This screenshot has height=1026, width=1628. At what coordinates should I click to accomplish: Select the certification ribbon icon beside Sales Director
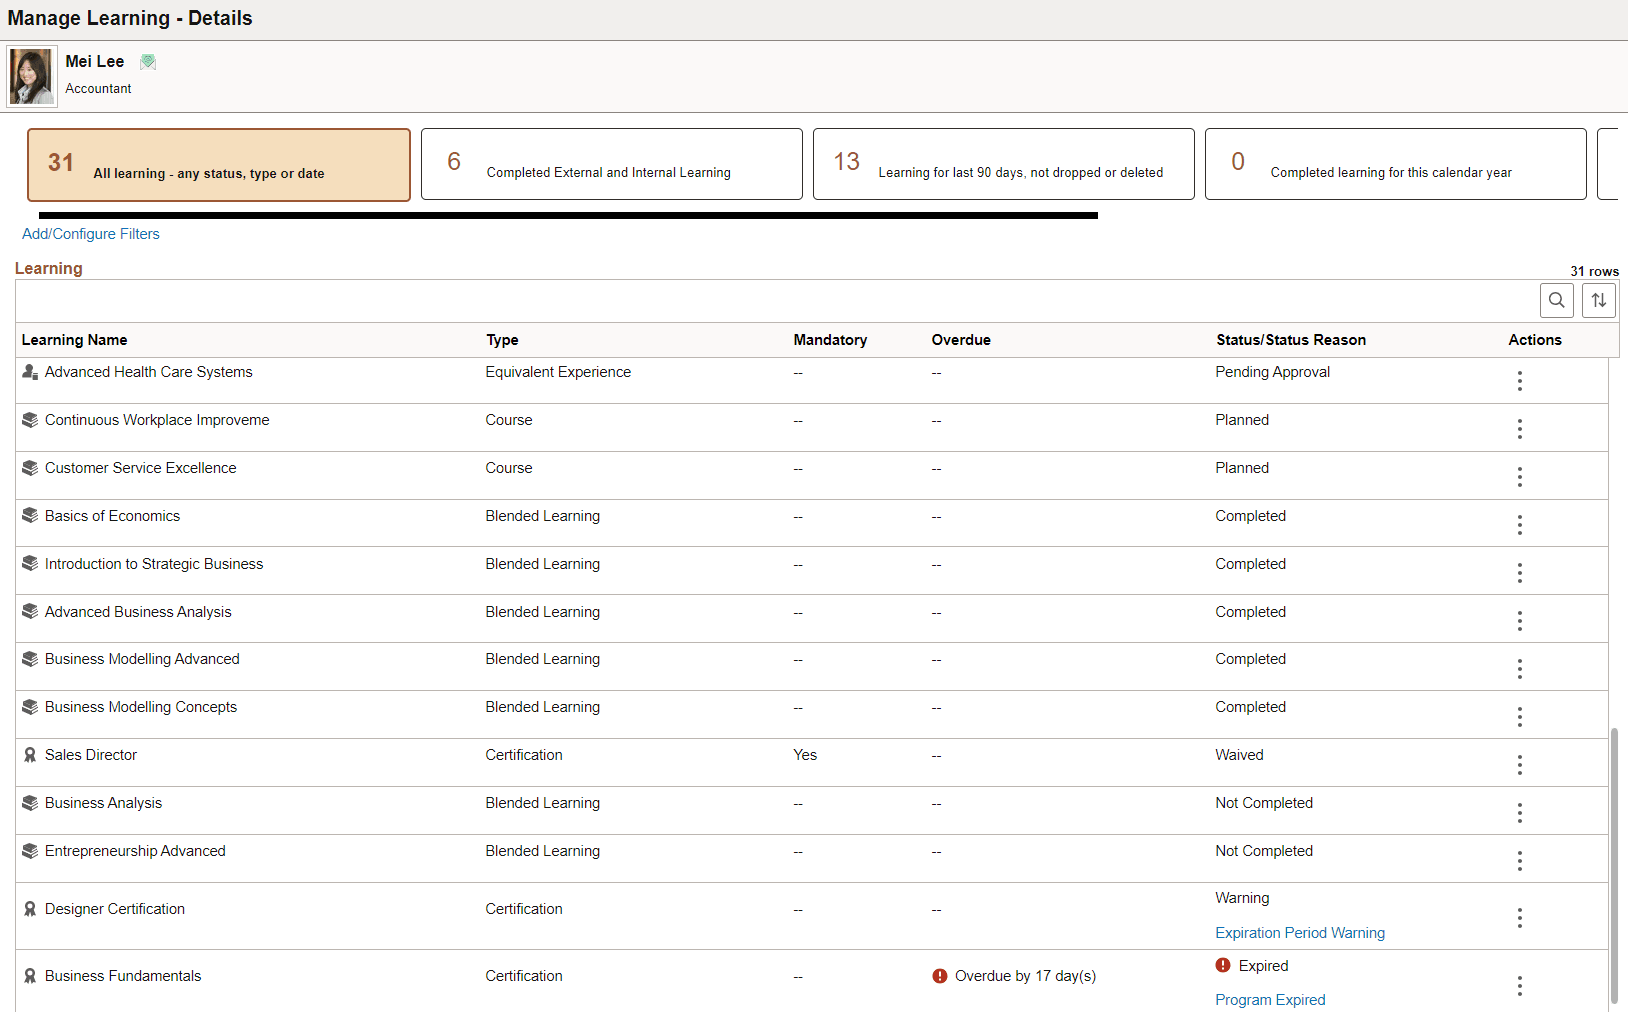(x=28, y=755)
